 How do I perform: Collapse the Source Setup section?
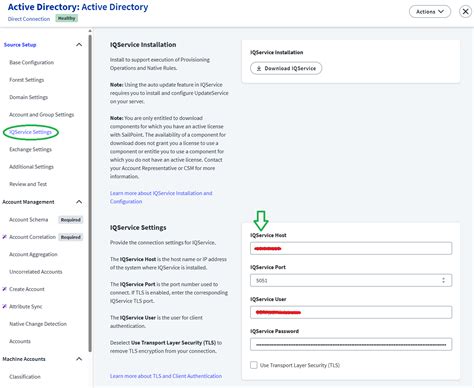pos(79,45)
